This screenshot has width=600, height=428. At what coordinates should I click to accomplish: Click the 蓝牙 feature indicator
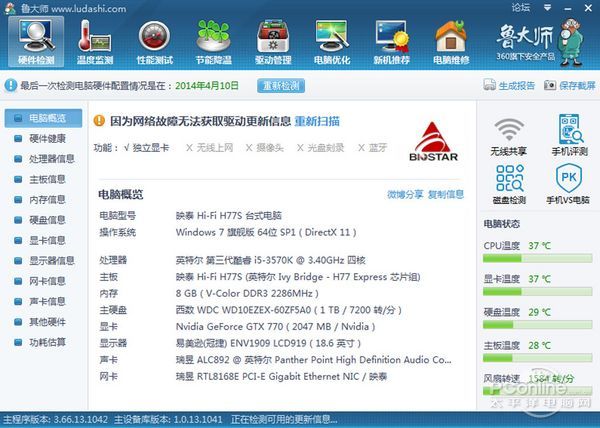(372, 148)
